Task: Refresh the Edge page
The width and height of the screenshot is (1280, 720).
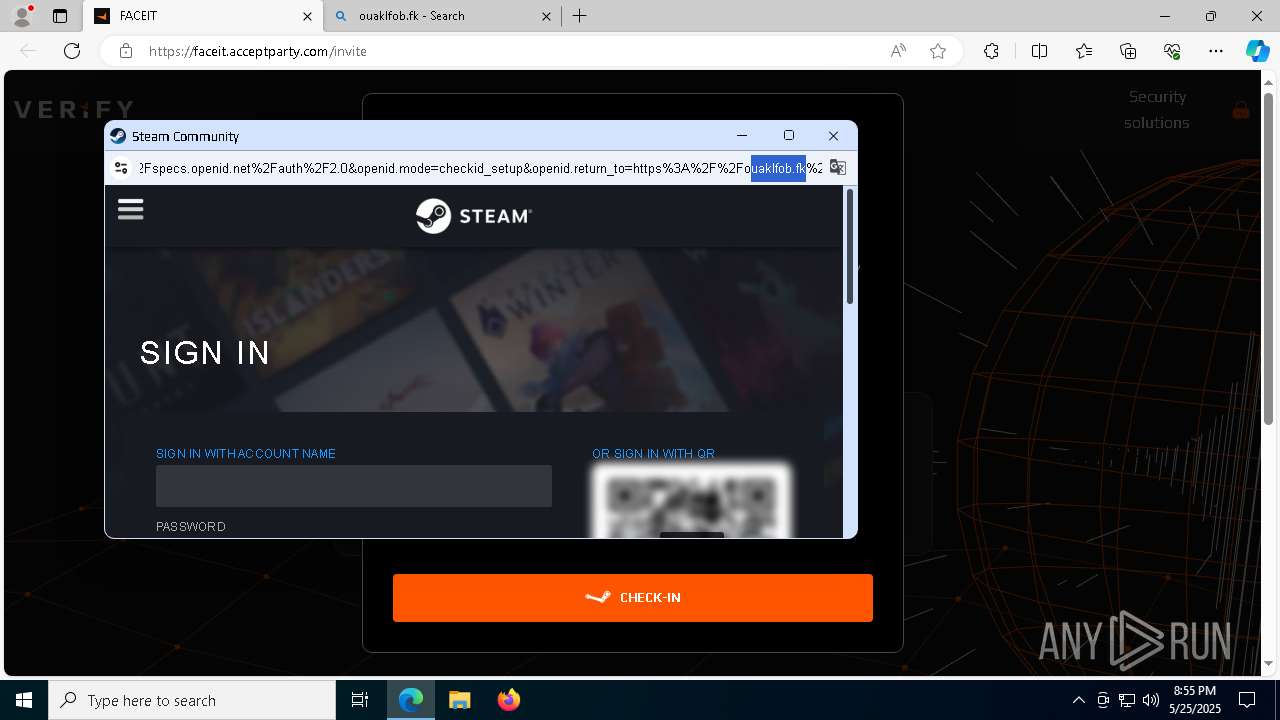Action: point(72,51)
